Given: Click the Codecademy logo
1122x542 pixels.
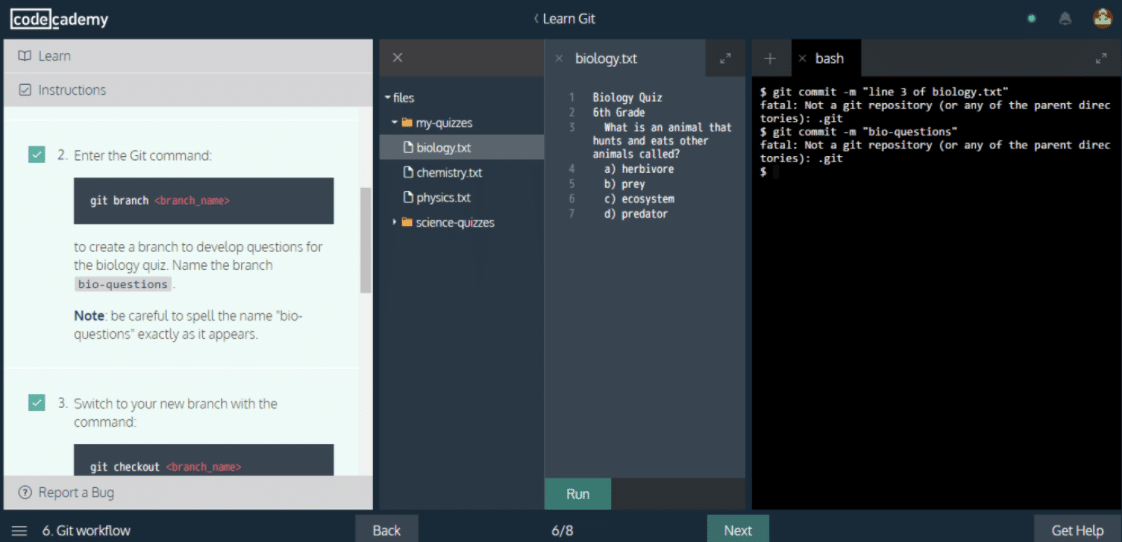Looking at the screenshot, I should (x=59, y=19).
